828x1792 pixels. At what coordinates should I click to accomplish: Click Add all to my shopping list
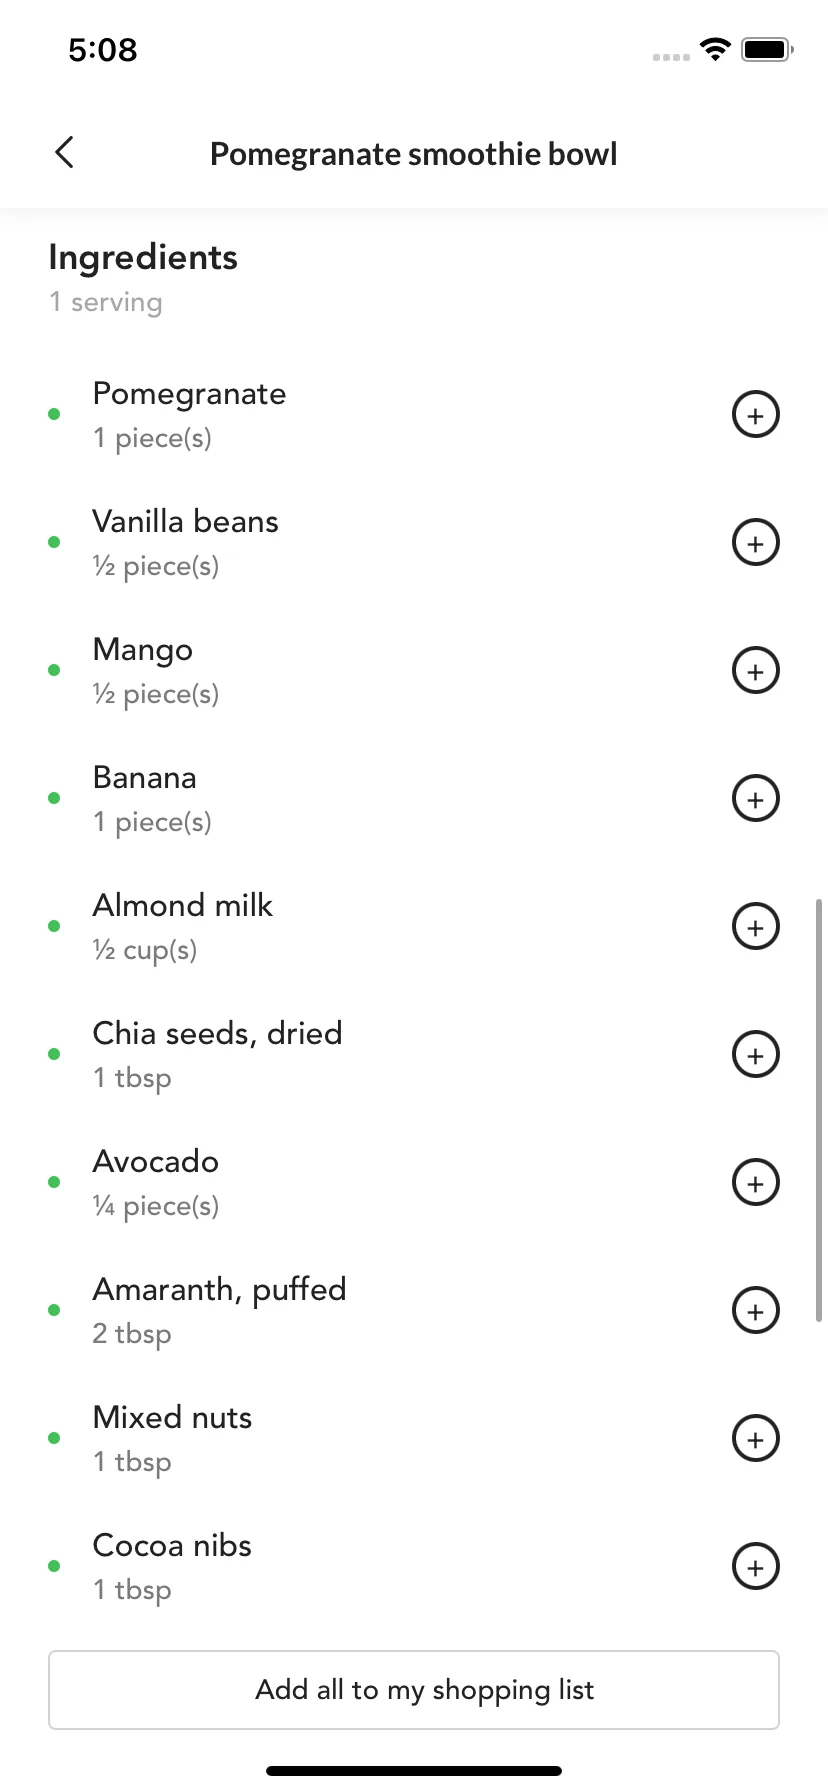pos(414,1690)
